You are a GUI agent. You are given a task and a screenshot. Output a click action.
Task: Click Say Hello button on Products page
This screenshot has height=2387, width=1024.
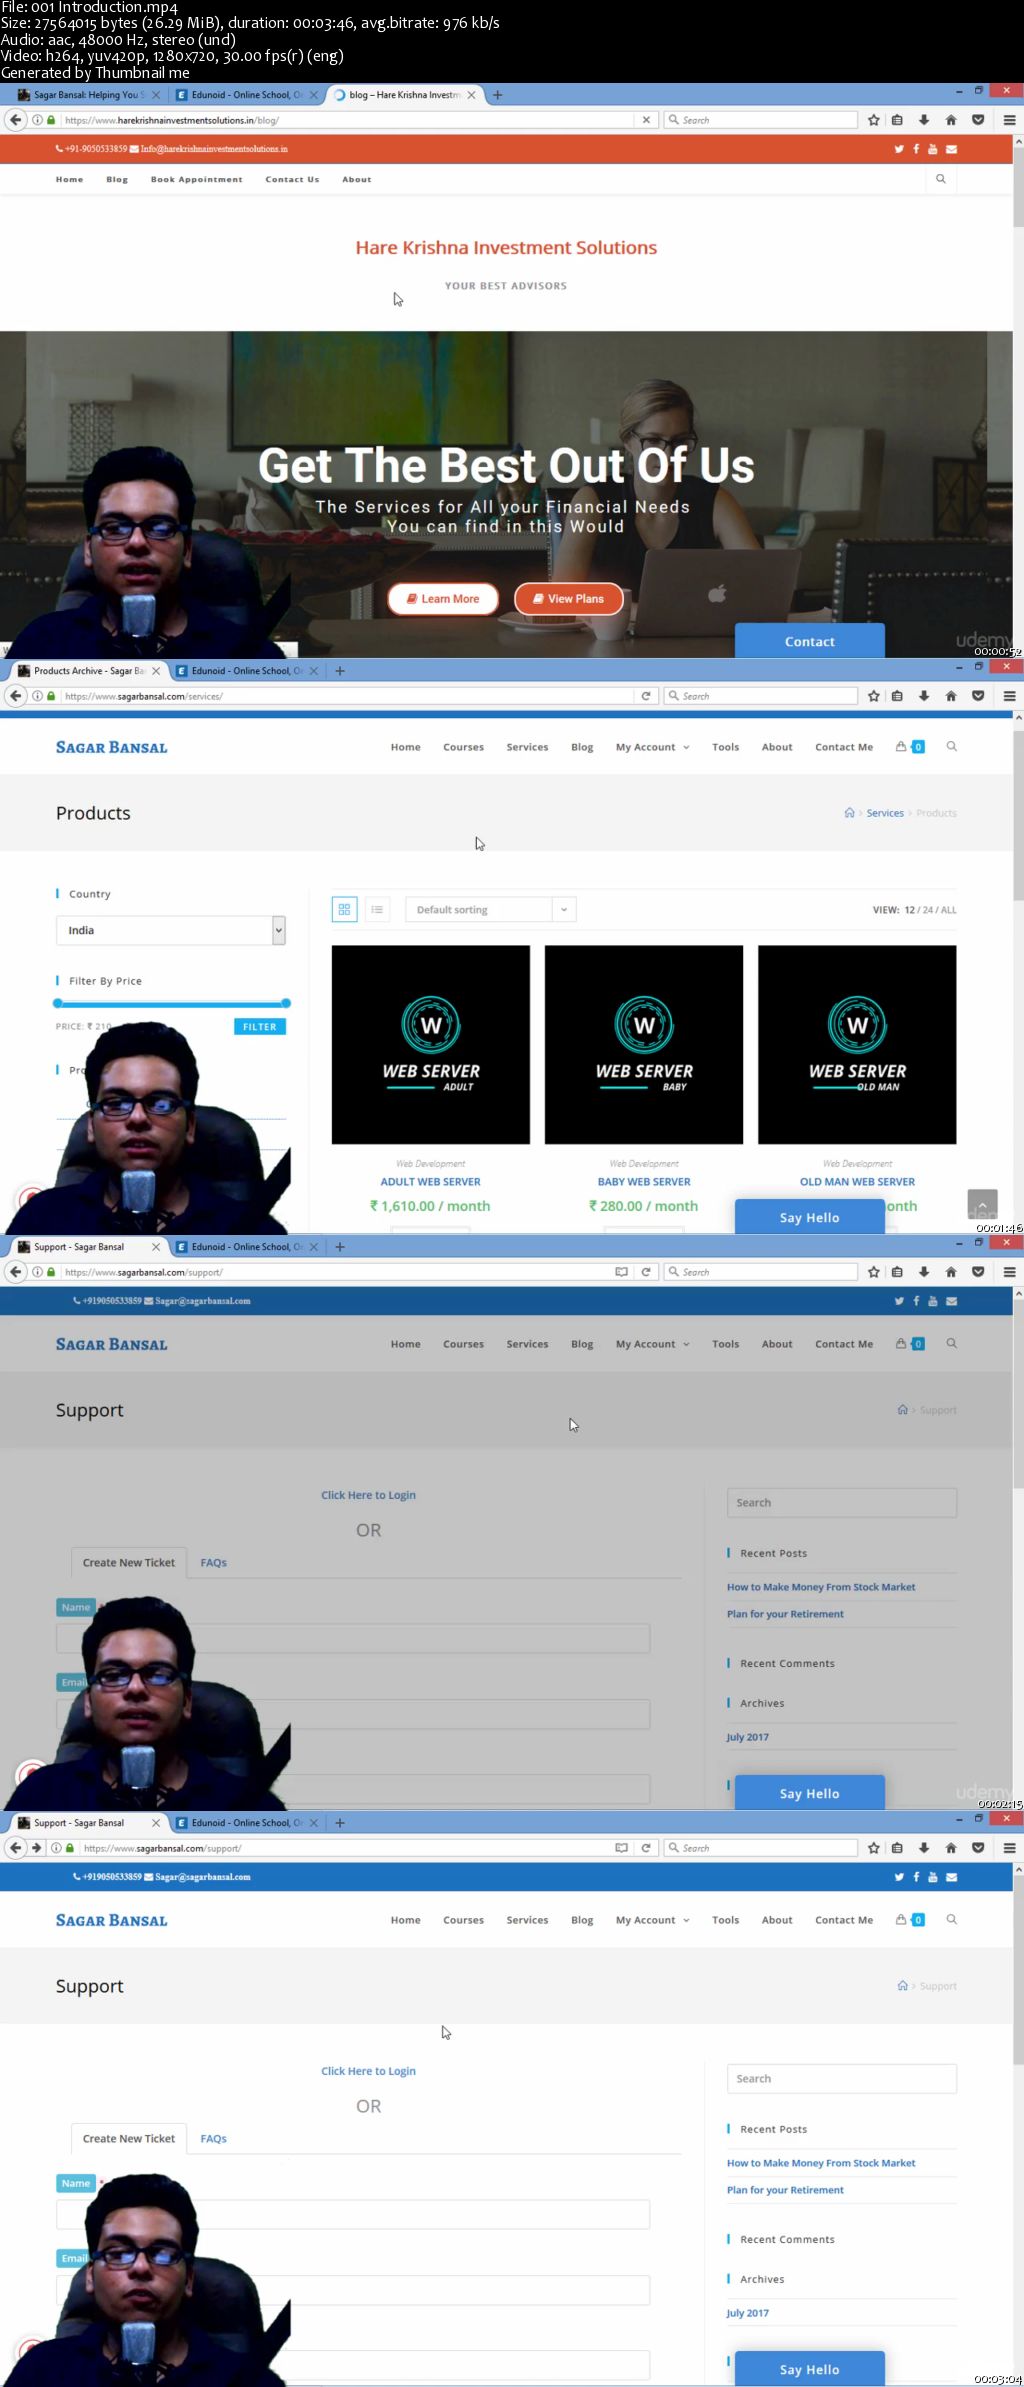coord(810,1217)
